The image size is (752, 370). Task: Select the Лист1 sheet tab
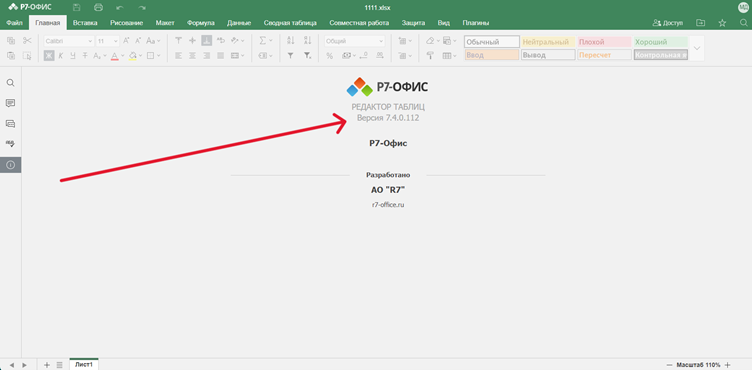83,365
